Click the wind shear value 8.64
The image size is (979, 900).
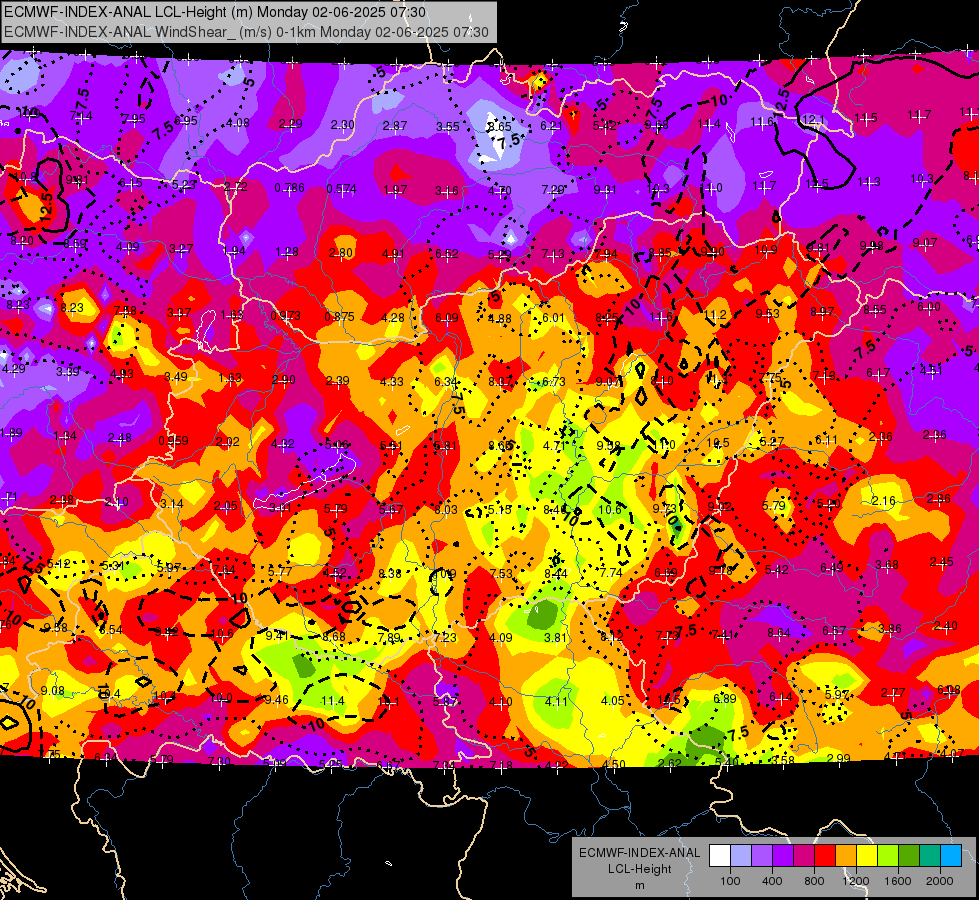coord(779,633)
